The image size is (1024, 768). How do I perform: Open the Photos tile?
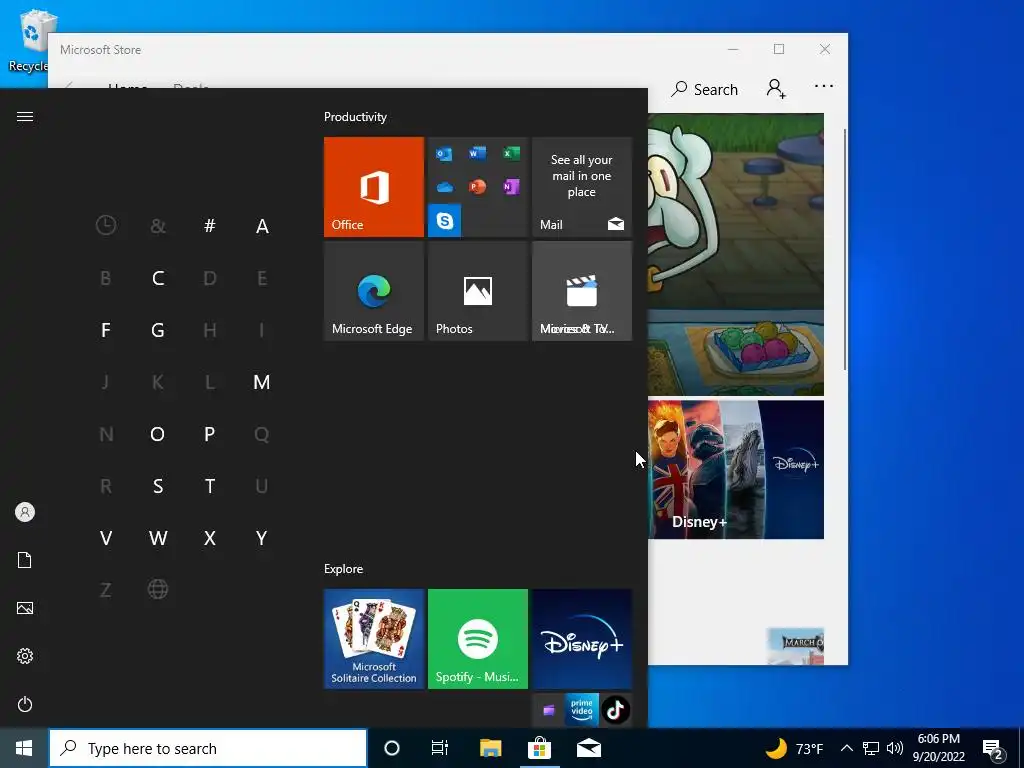[x=477, y=291]
